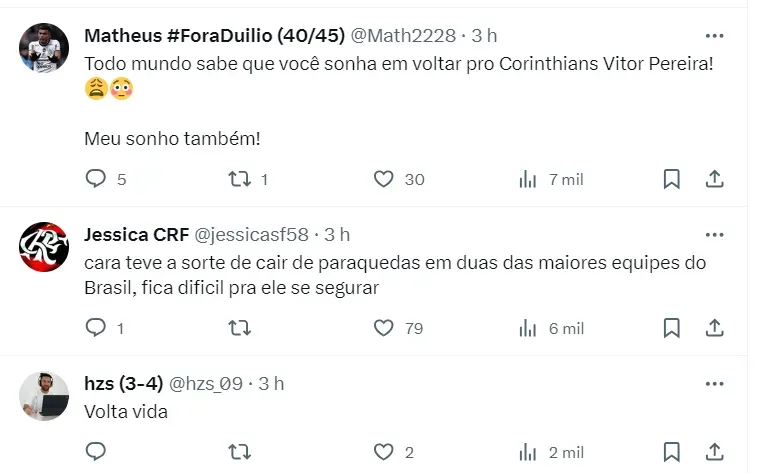Repost the Matheus #ForaDuilio tweet
This screenshot has height=473, width=757.
click(x=239, y=179)
